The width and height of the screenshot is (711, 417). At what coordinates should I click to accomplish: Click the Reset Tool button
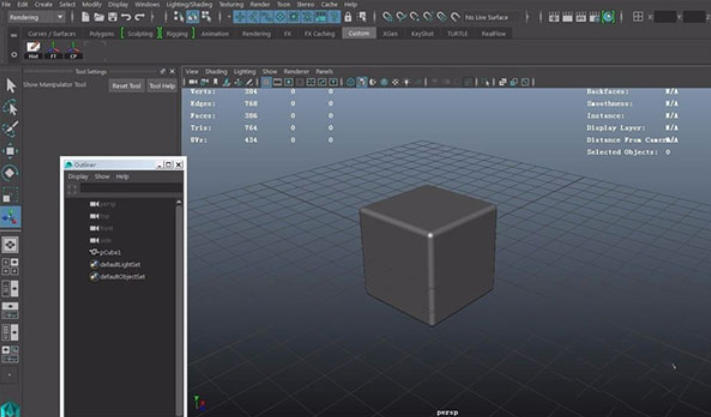[126, 86]
